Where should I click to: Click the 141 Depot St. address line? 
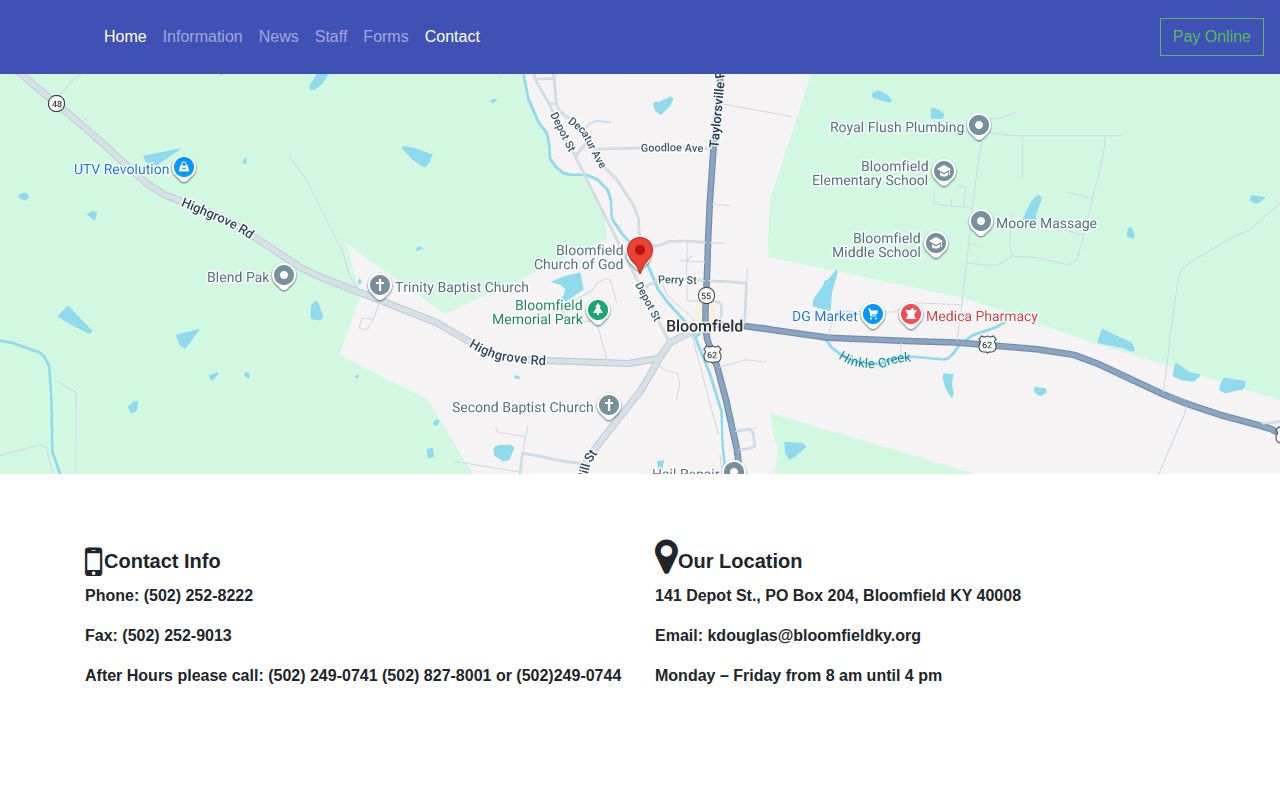pyautogui.click(x=838, y=596)
